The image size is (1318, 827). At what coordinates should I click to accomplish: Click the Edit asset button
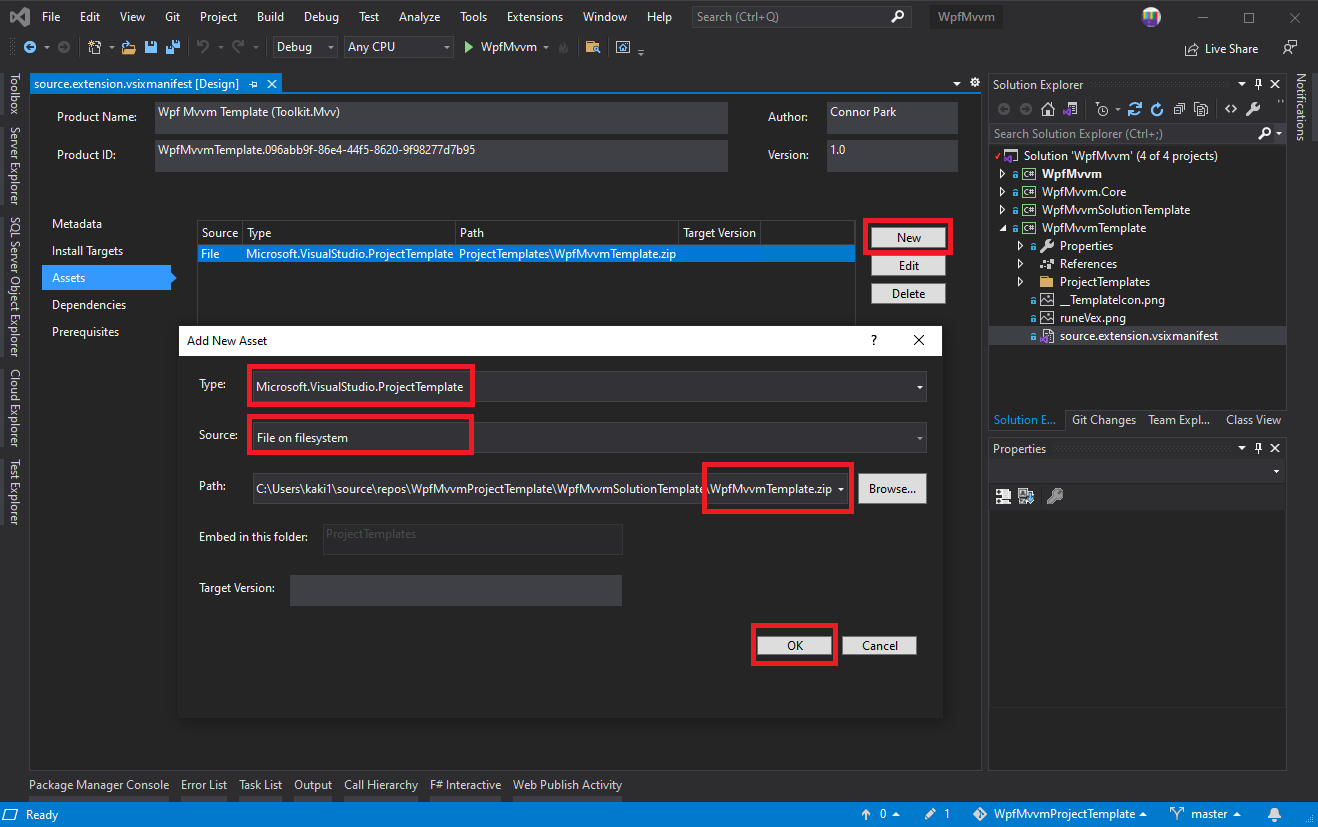[x=908, y=265]
